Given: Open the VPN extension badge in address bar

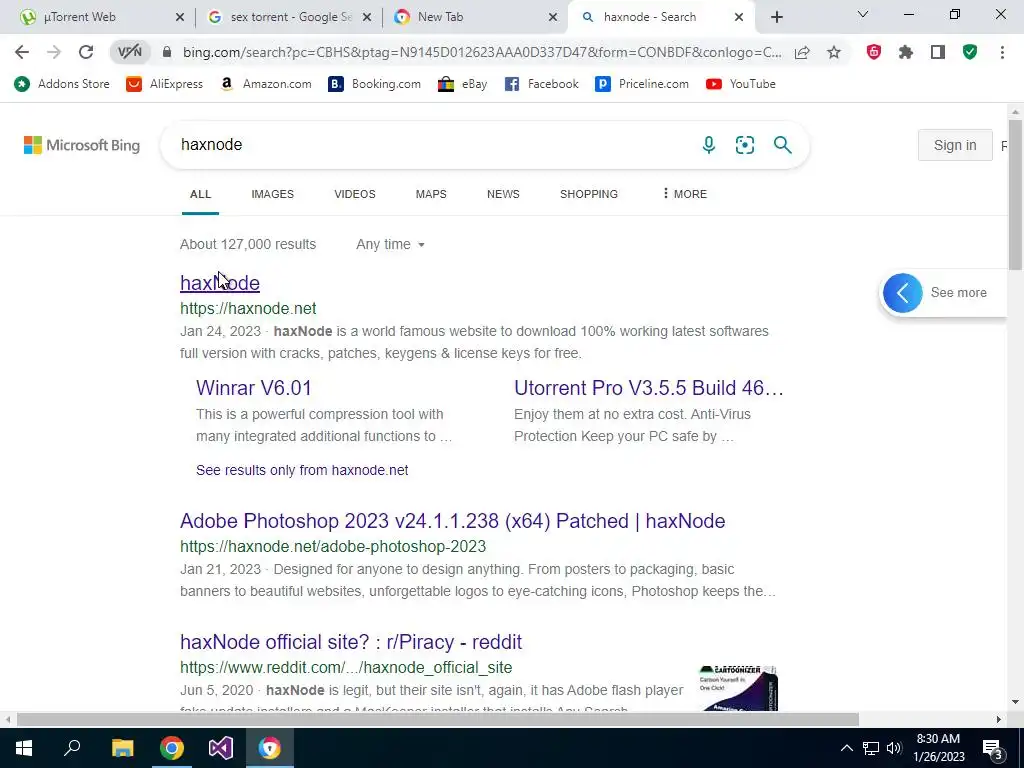Looking at the screenshot, I should click(129, 52).
